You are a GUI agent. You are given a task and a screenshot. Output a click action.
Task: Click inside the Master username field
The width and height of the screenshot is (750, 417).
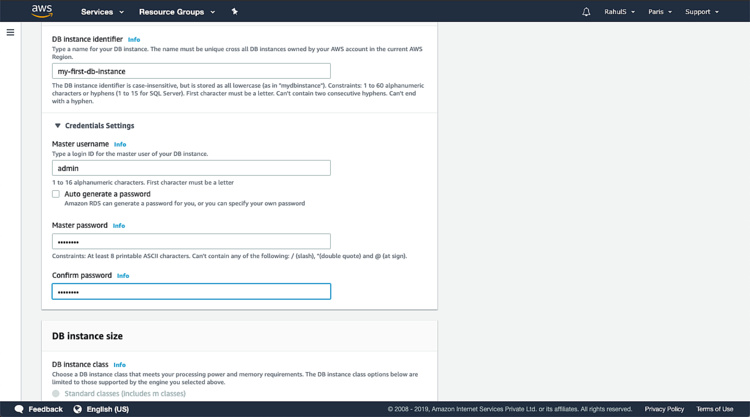click(191, 168)
